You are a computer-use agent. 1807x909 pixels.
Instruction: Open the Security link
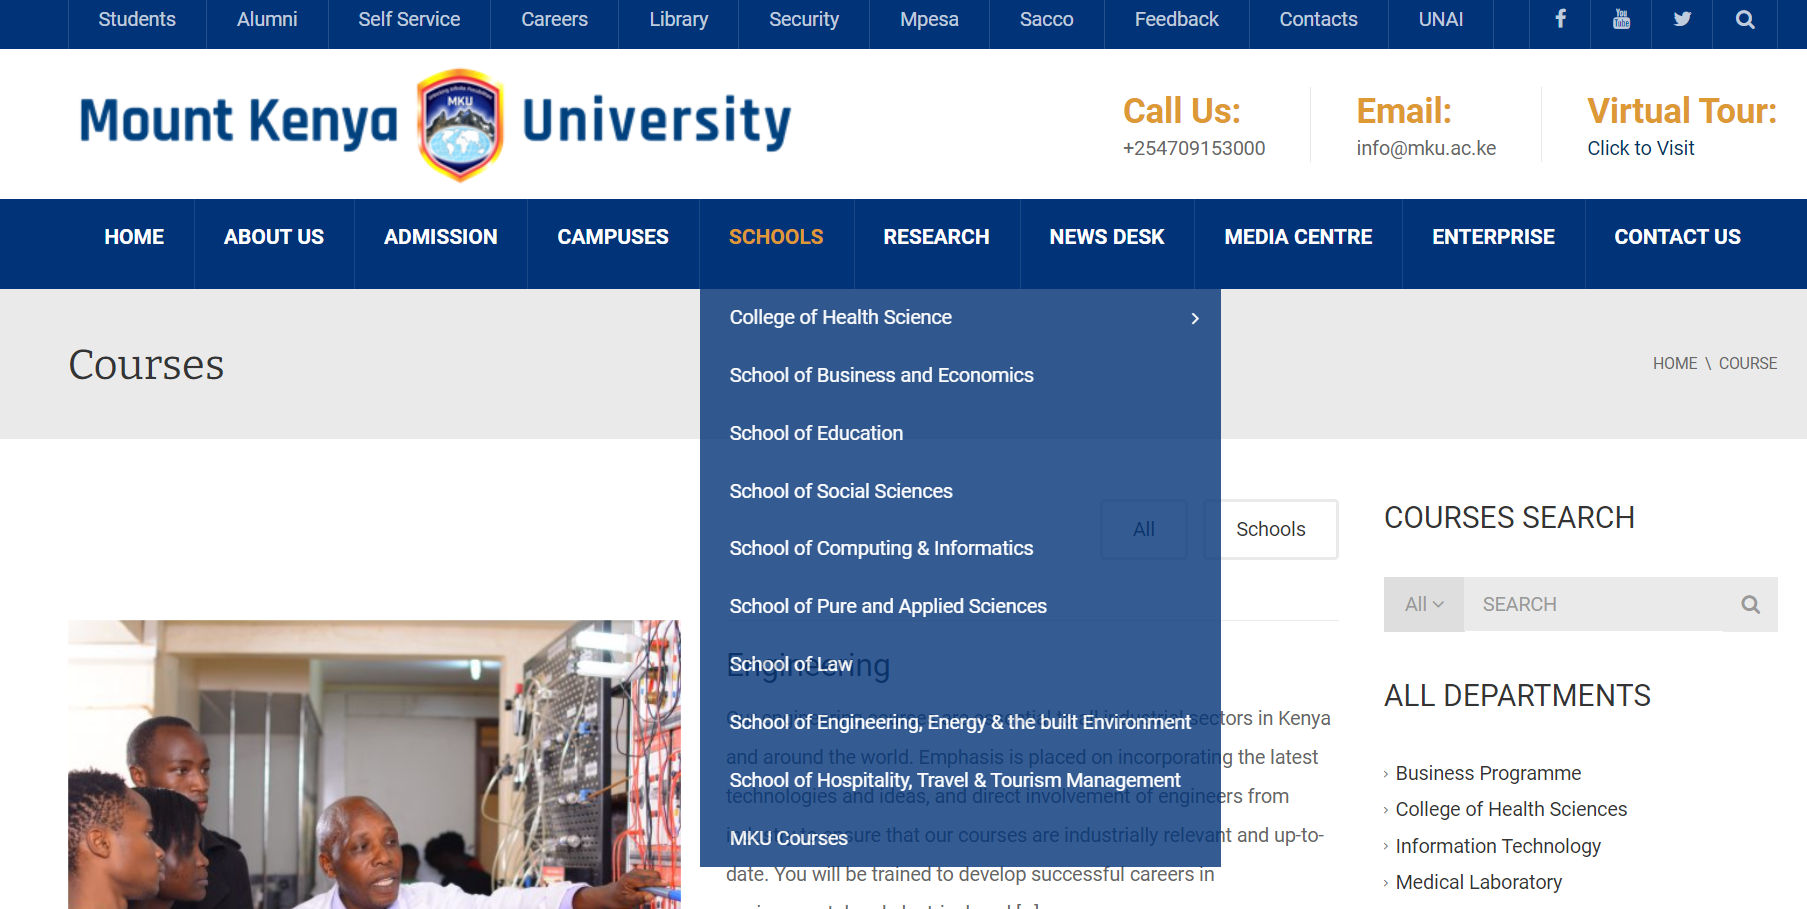pos(804,19)
